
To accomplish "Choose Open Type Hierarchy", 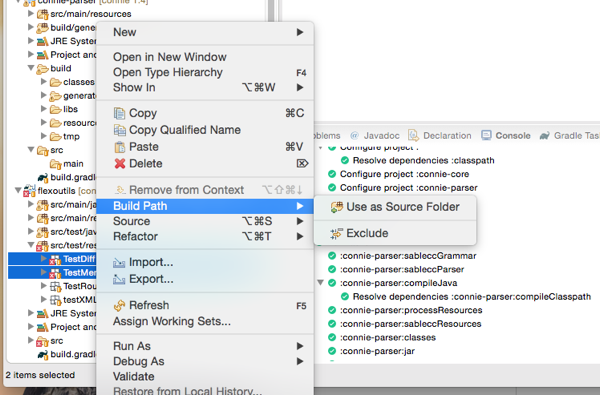I will pyautogui.click(x=205, y=72).
